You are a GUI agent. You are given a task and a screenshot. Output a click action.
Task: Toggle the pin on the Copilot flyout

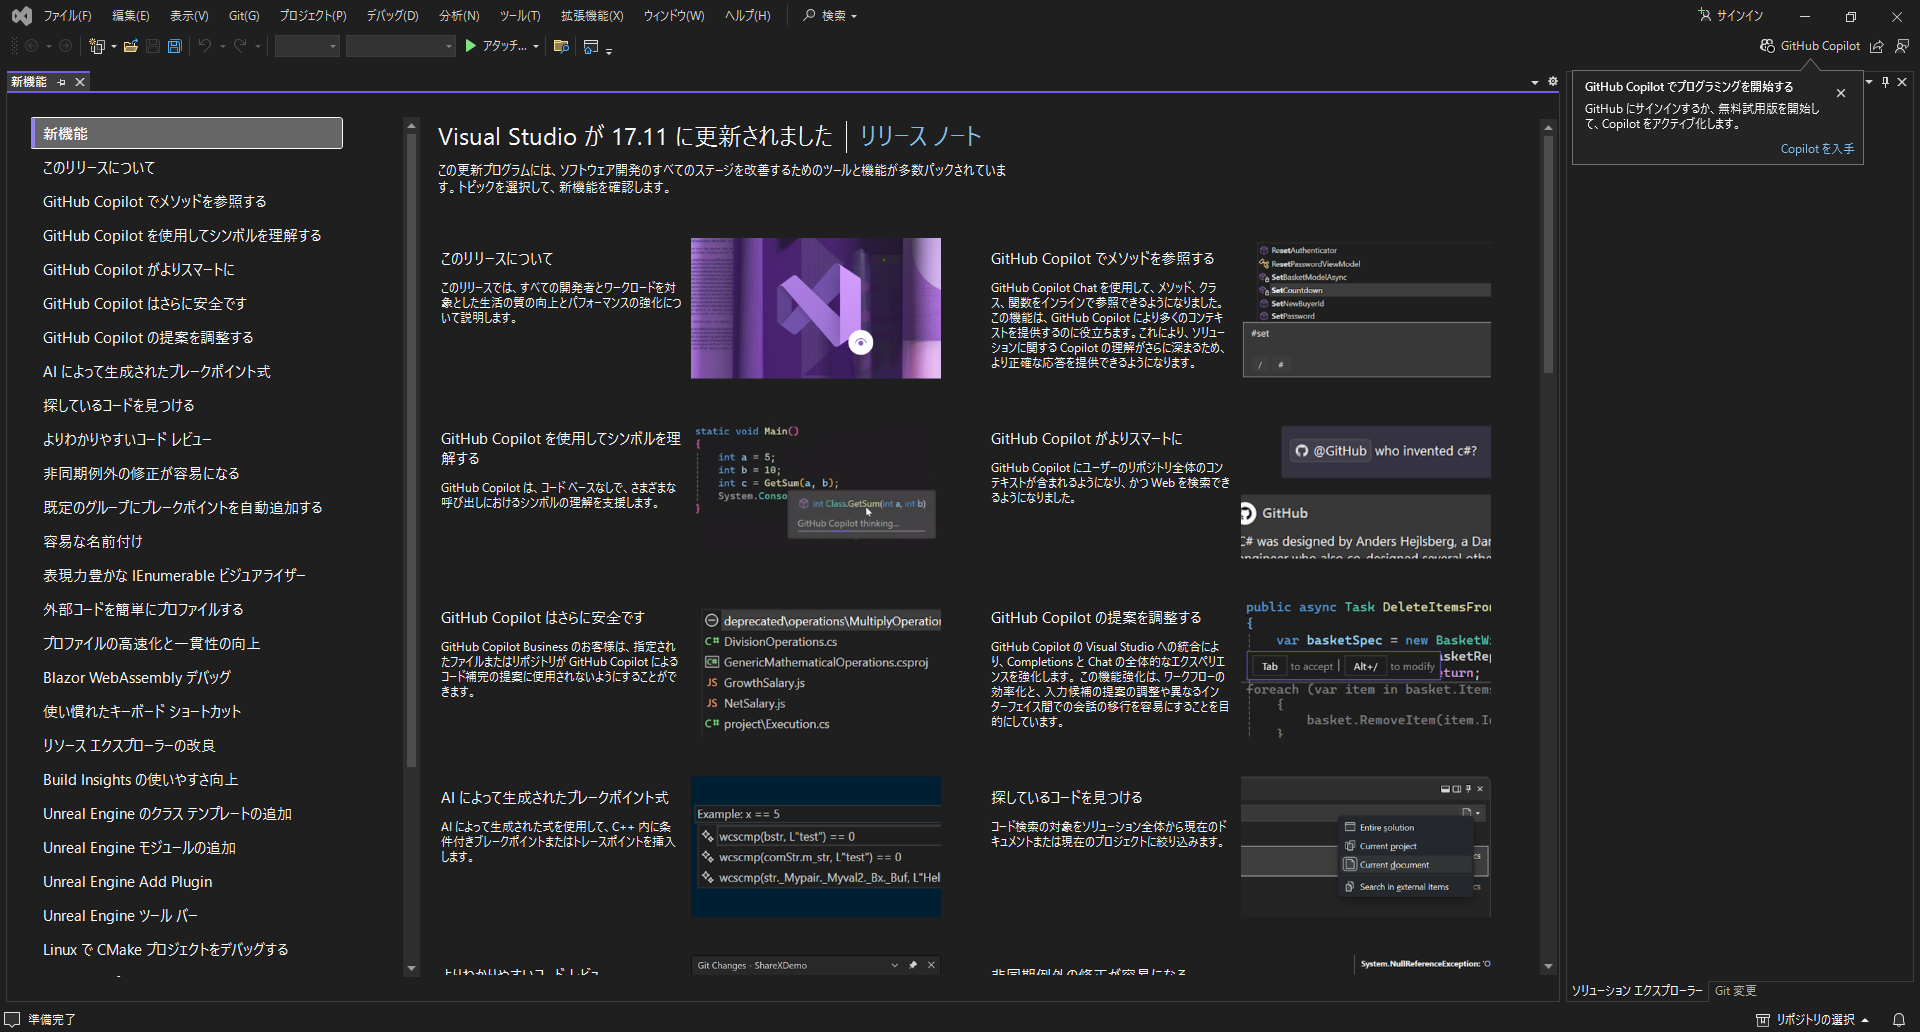1886,82
